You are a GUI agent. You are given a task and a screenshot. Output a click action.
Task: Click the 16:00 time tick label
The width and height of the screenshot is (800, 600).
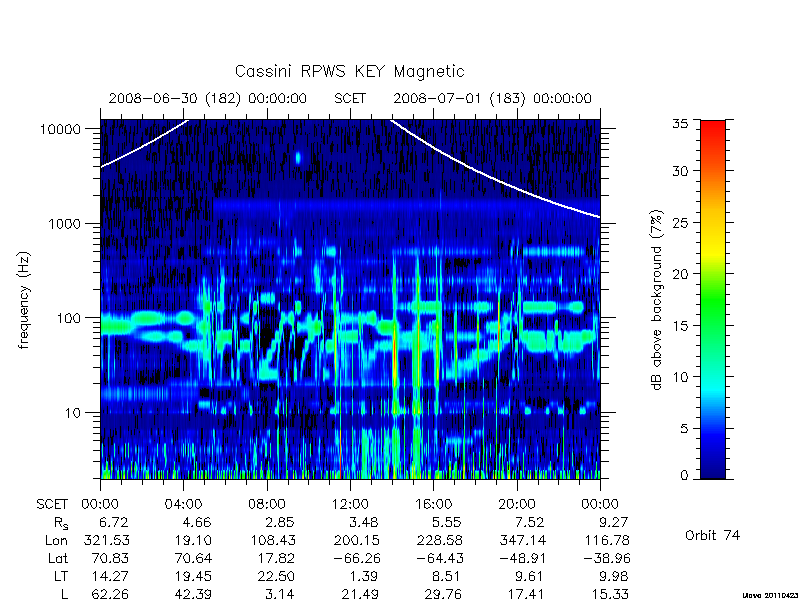tap(433, 505)
